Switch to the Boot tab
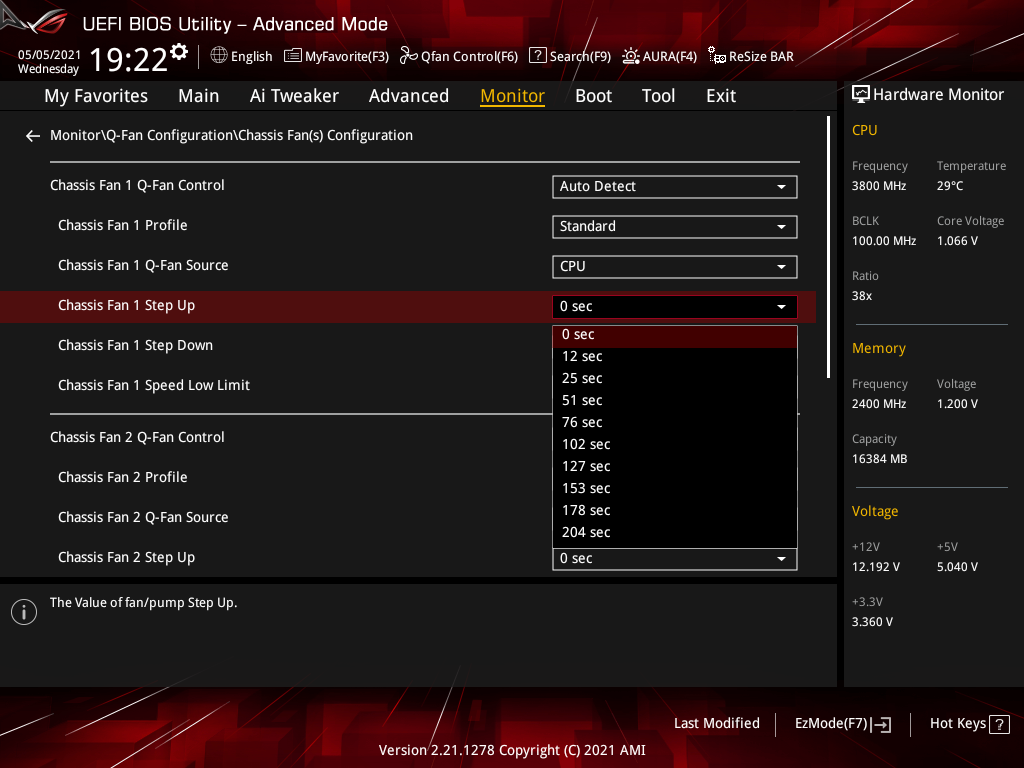 [x=594, y=96]
